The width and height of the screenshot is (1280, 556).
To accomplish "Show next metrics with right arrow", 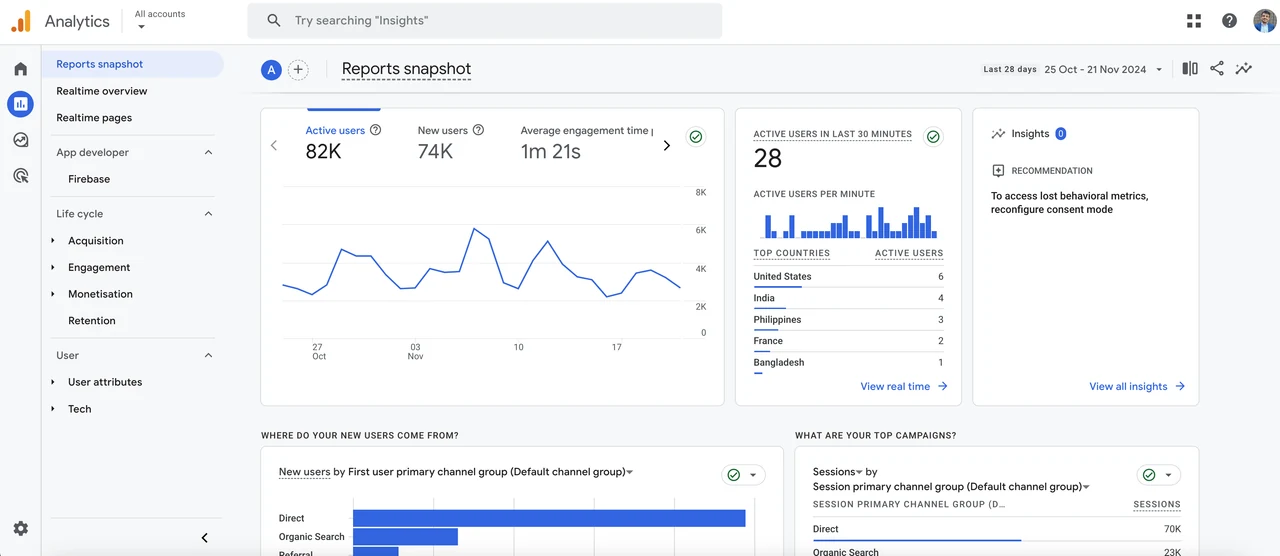I will coord(667,146).
